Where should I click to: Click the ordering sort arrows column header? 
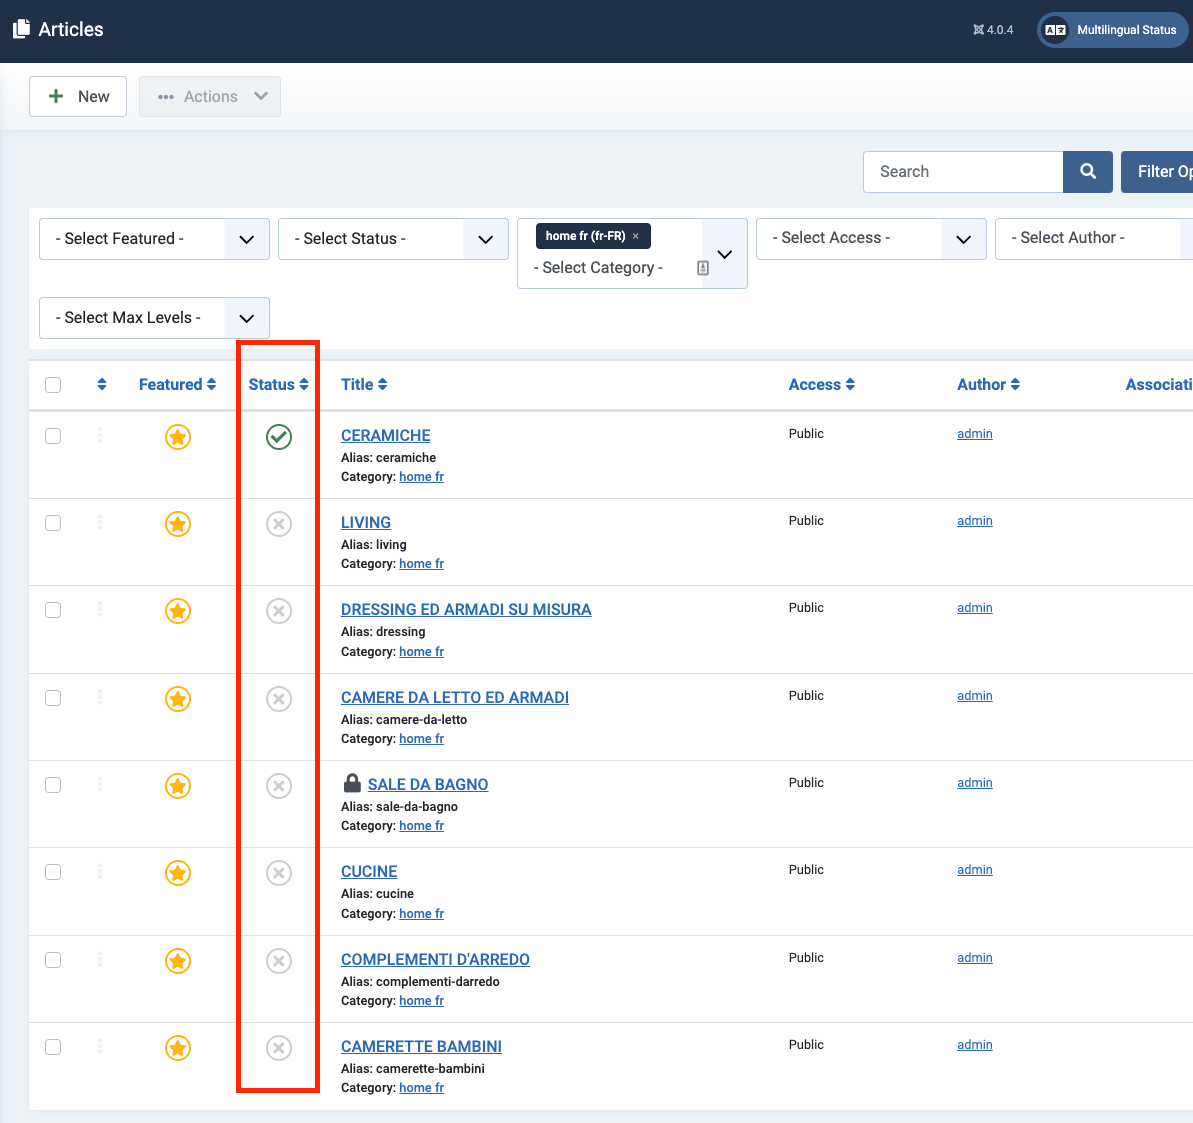click(101, 385)
